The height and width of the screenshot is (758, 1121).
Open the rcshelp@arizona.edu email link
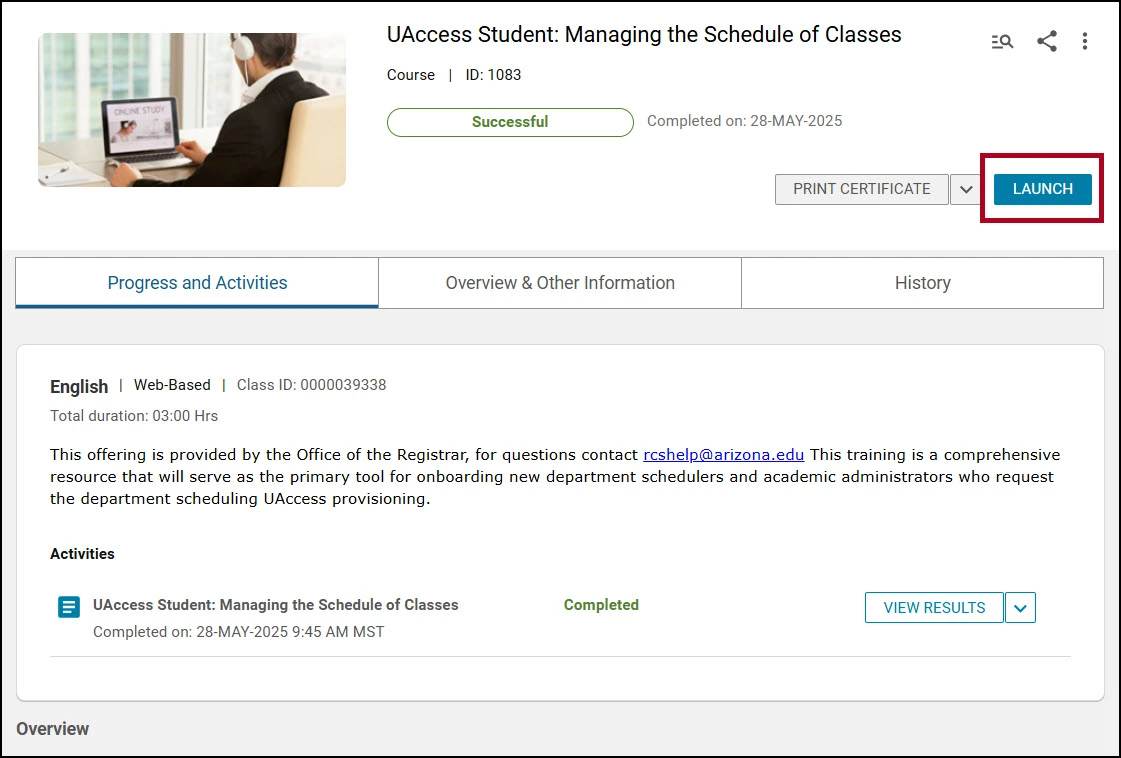click(724, 455)
